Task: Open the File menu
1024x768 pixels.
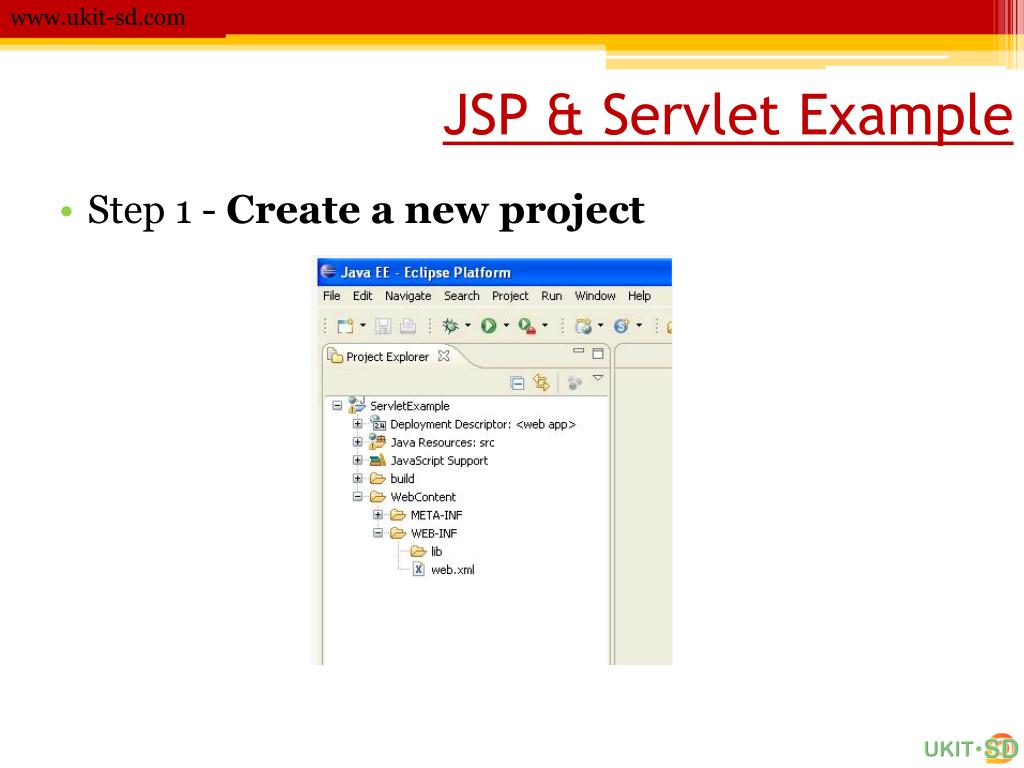Action: click(332, 296)
